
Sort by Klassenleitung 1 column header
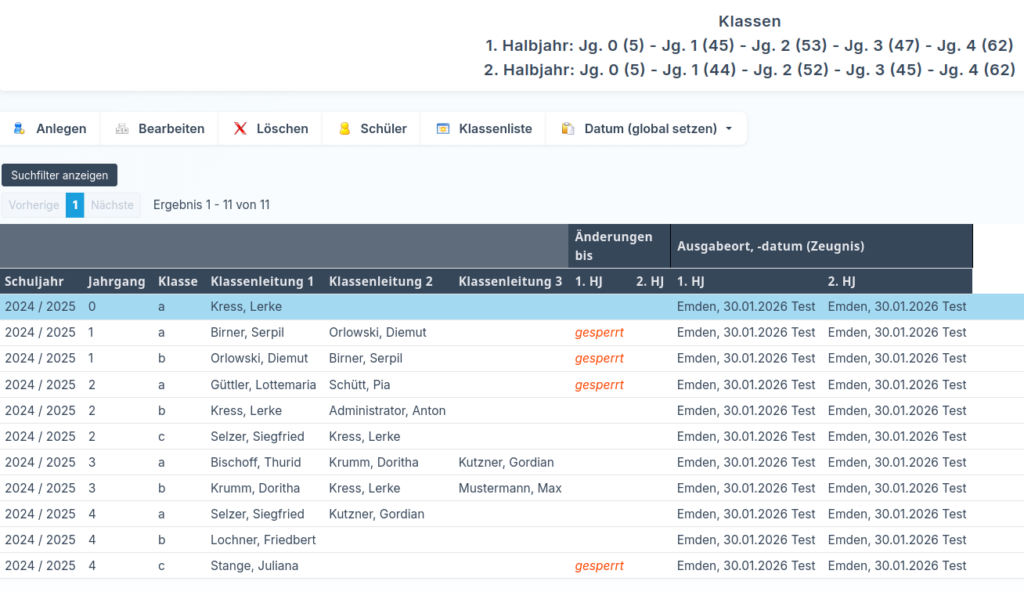pyautogui.click(x=262, y=282)
